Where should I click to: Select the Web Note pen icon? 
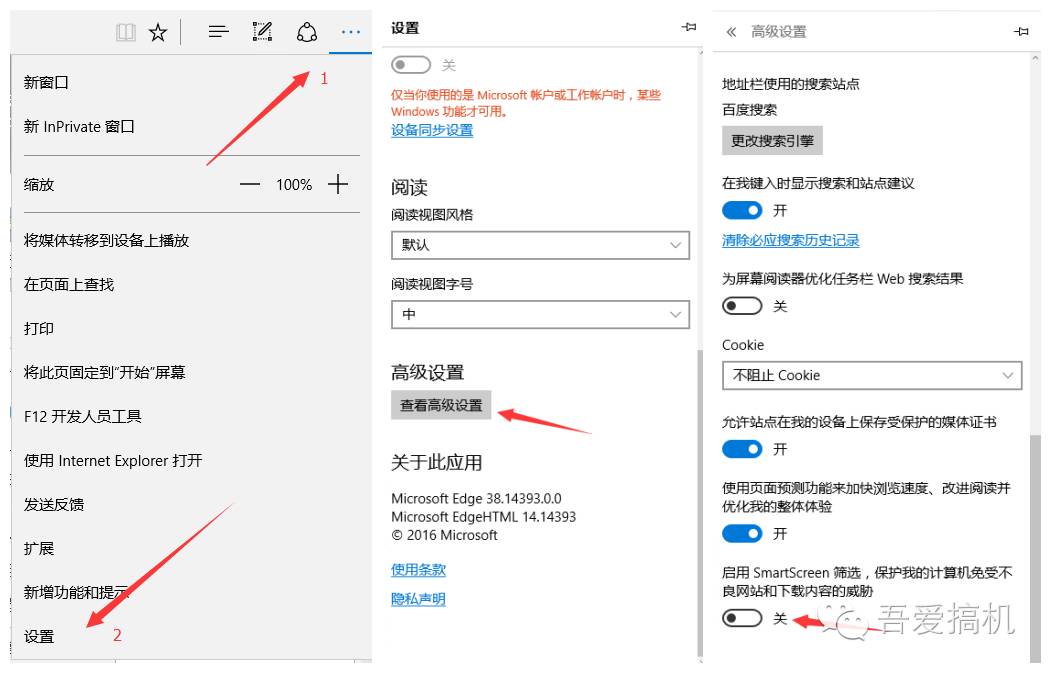[261, 31]
